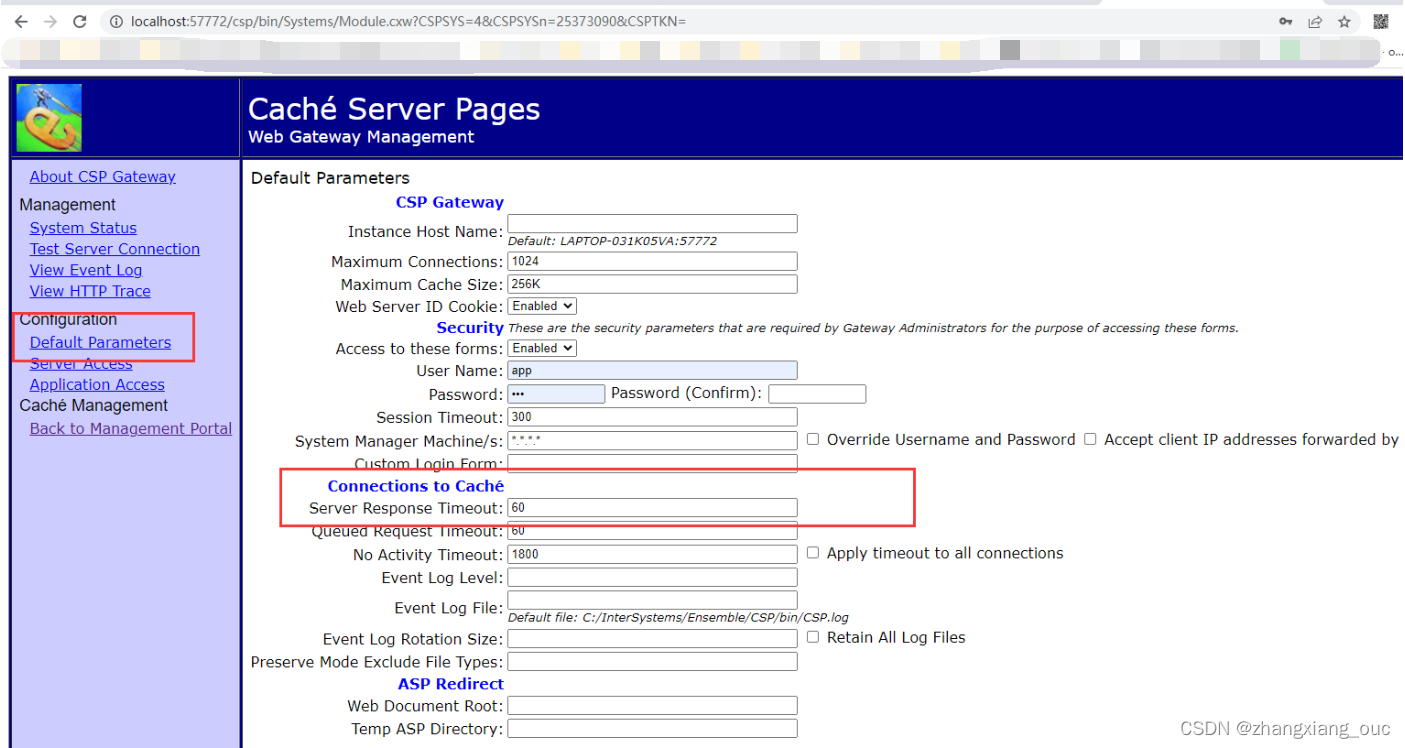This screenshot has height=748, width=1405.
Task: Click the Event Log Level field
Action: tap(652, 577)
